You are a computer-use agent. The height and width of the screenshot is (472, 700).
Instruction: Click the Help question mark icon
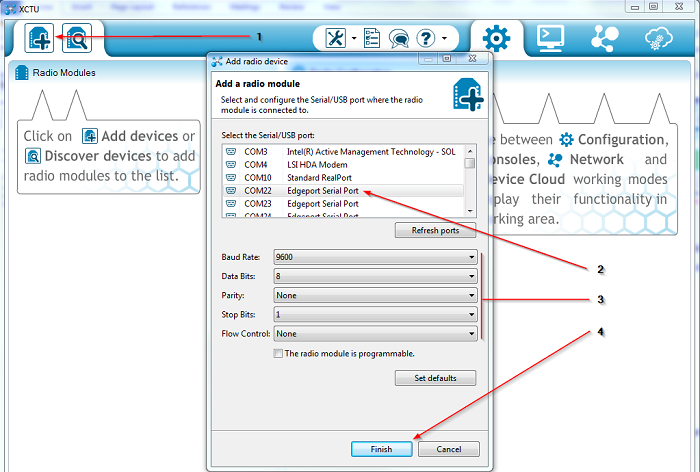click(425, 38)
